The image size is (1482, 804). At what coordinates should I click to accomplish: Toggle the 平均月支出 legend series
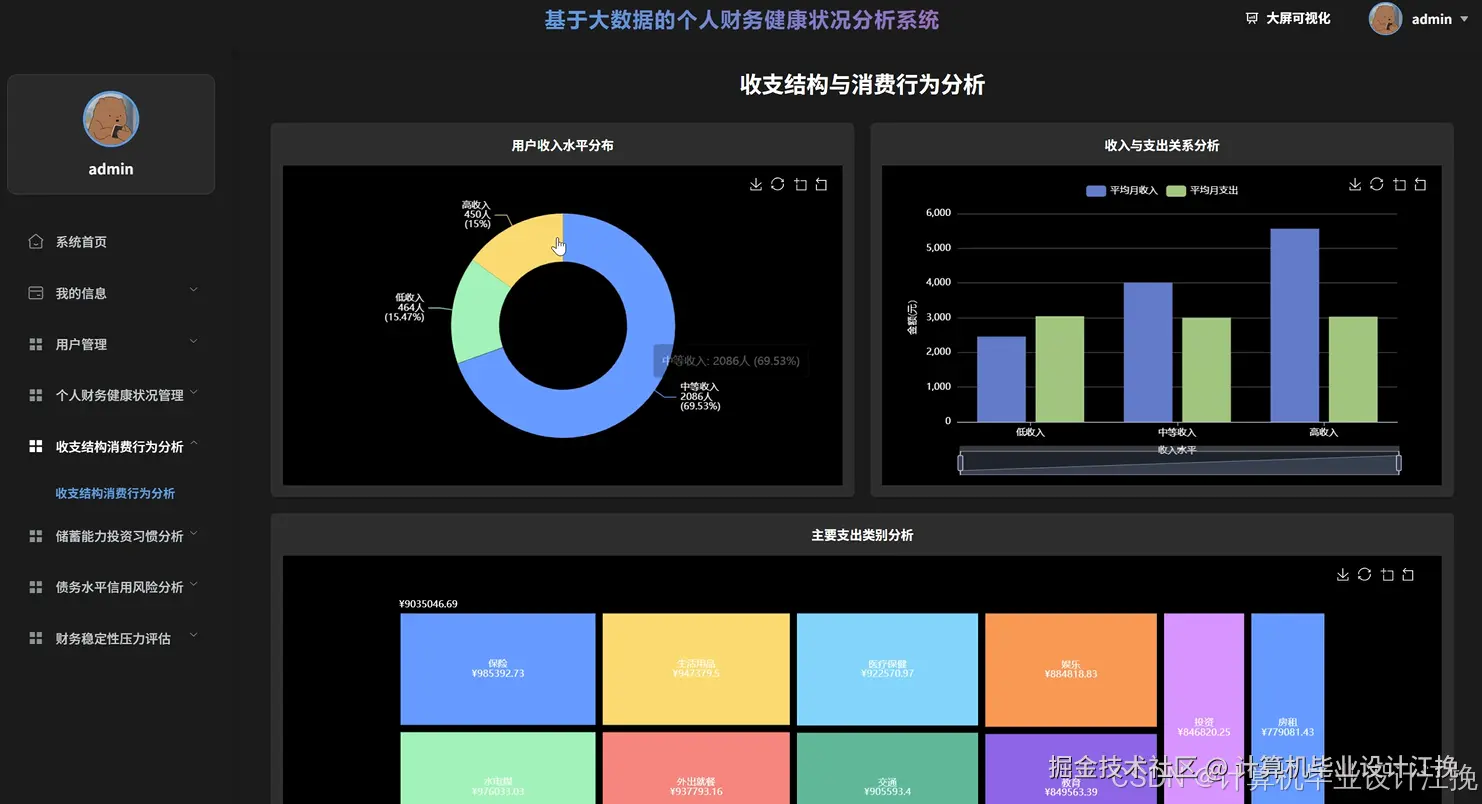coord(1202,190)
